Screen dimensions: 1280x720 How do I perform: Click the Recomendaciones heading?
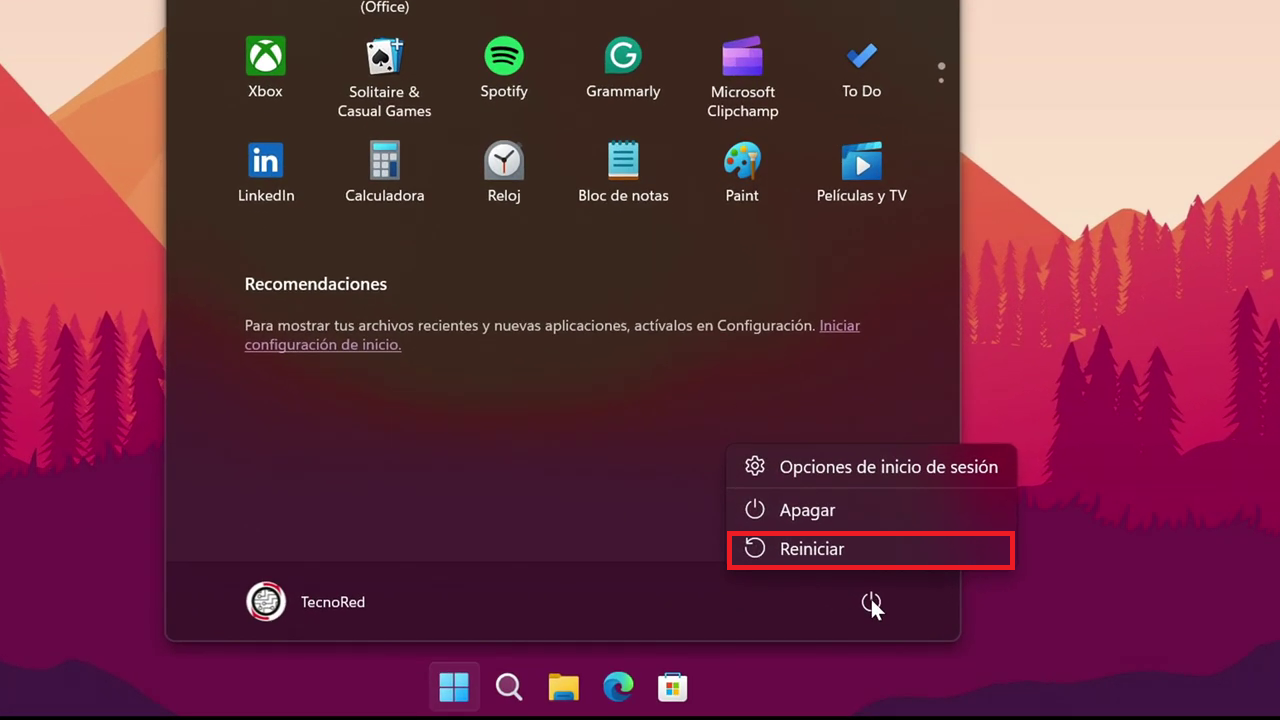tap(316, 284)
